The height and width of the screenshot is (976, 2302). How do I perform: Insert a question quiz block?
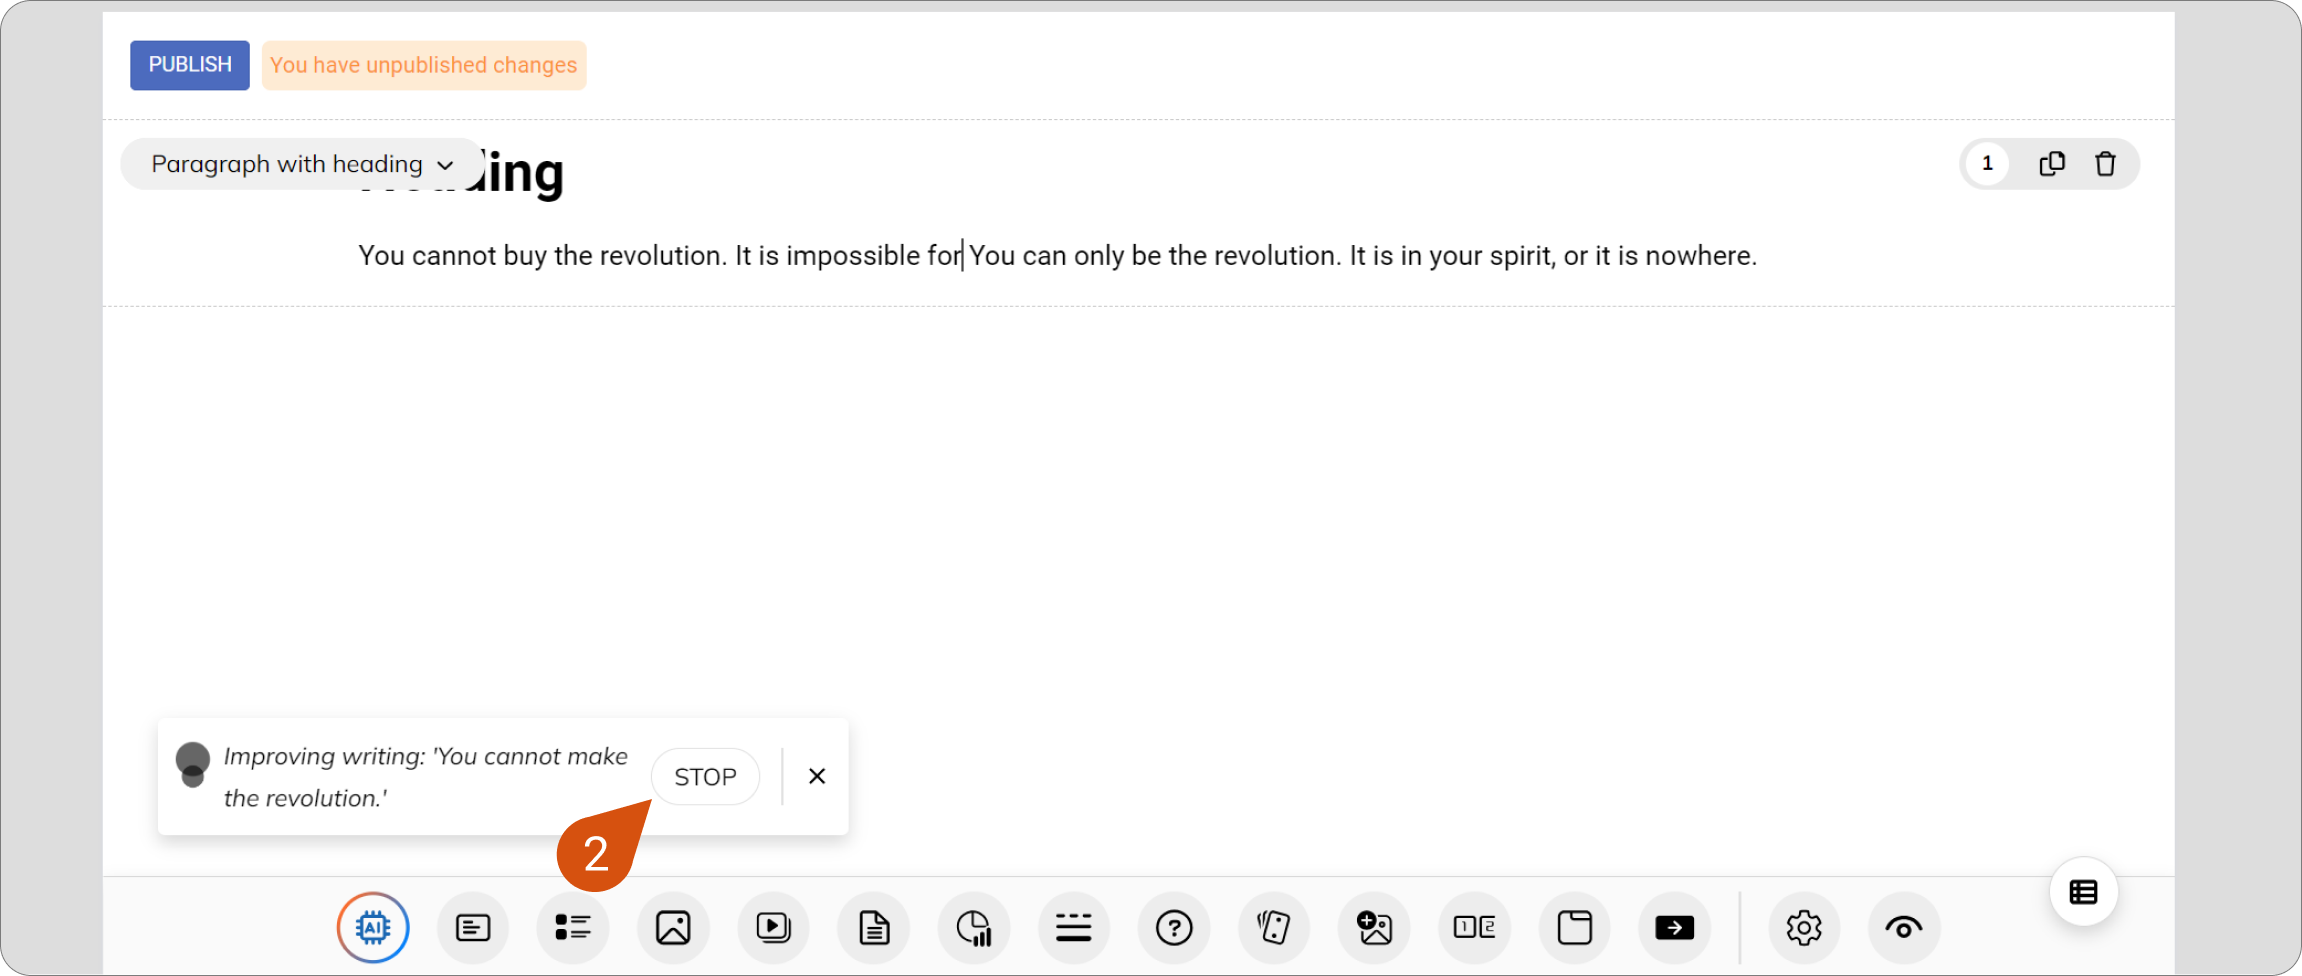coord(1174,928)
